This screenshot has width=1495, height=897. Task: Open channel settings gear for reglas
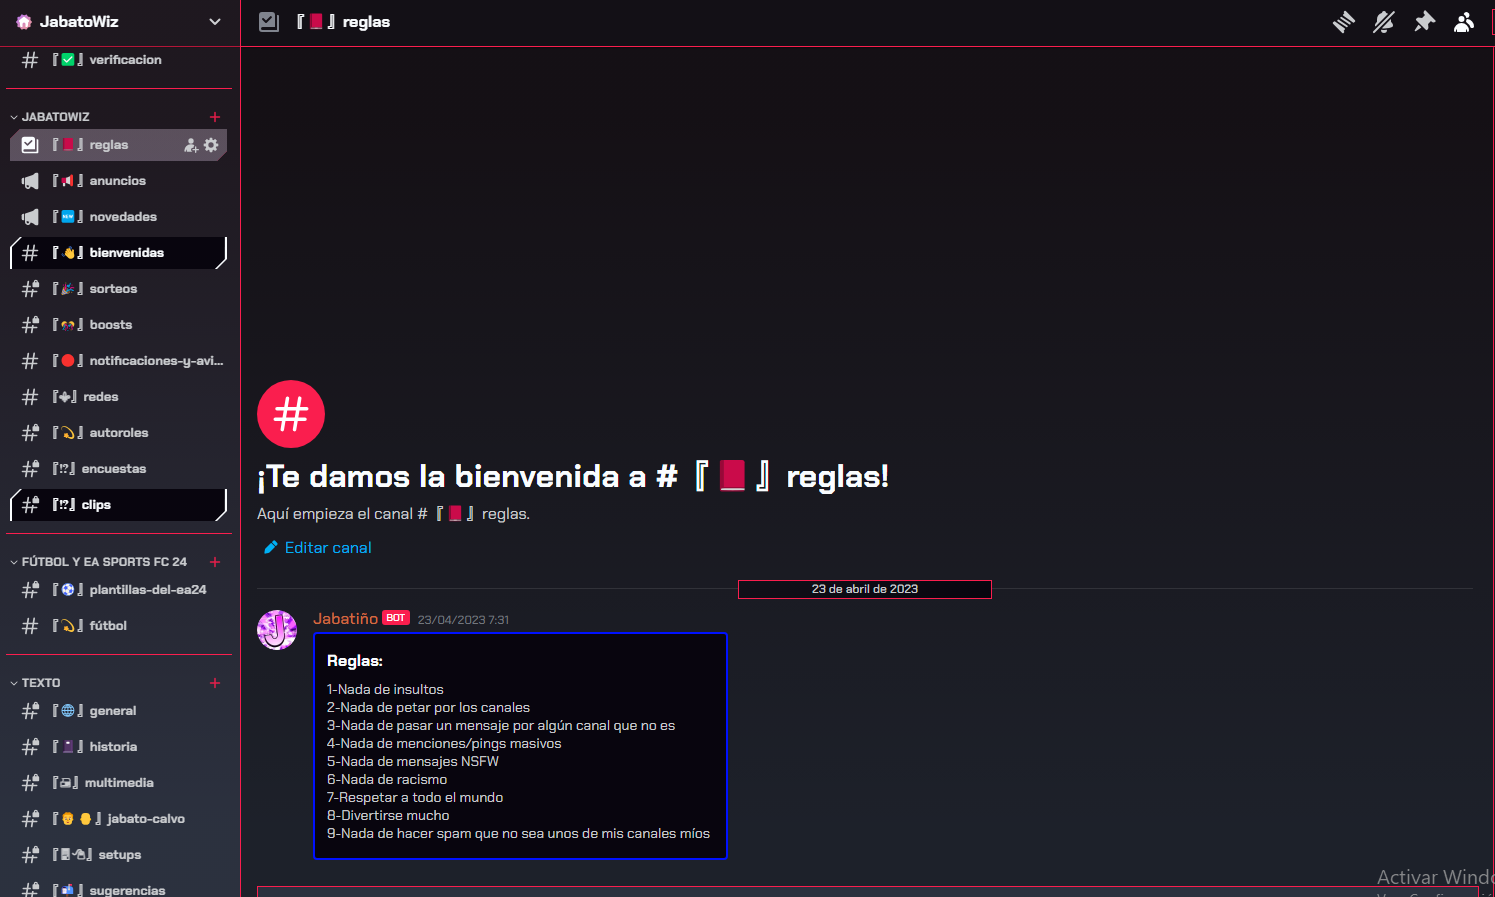click(212, 144)
